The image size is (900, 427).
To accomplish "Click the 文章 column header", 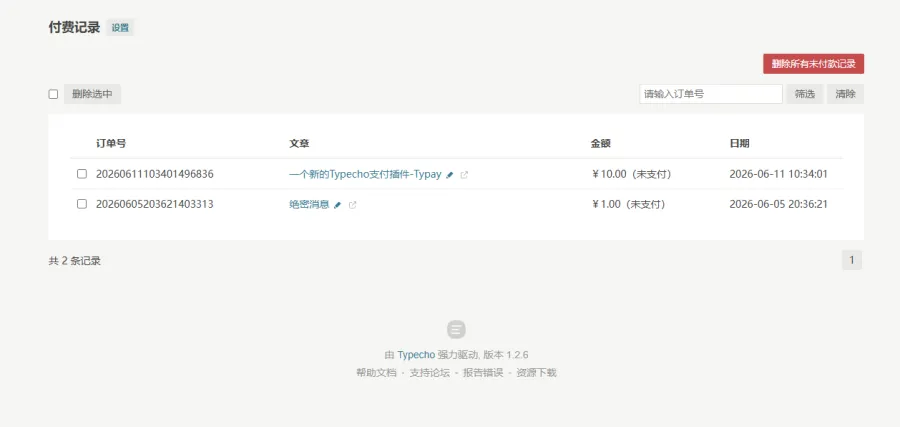I will (299, 143).
